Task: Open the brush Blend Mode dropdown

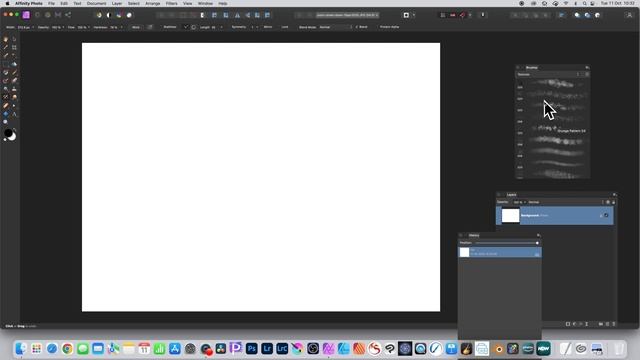Action: coord(335,27)
